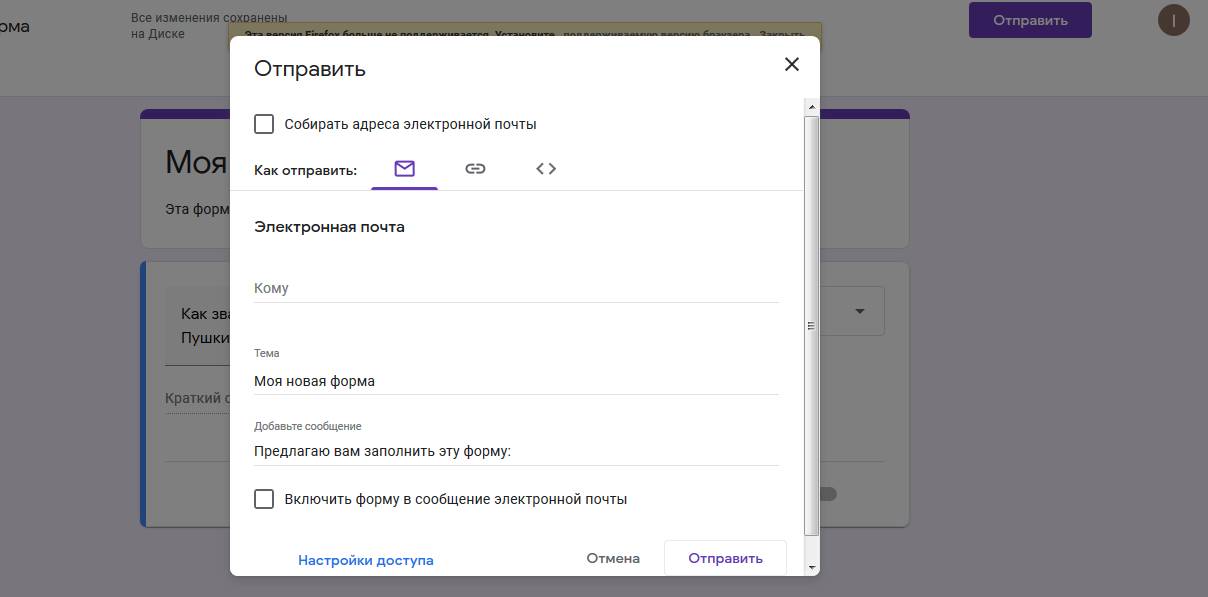The width and height of the screenshot is (1208, 597).
Task: Edit the Тема subject field
Action: tap(515, 381)
